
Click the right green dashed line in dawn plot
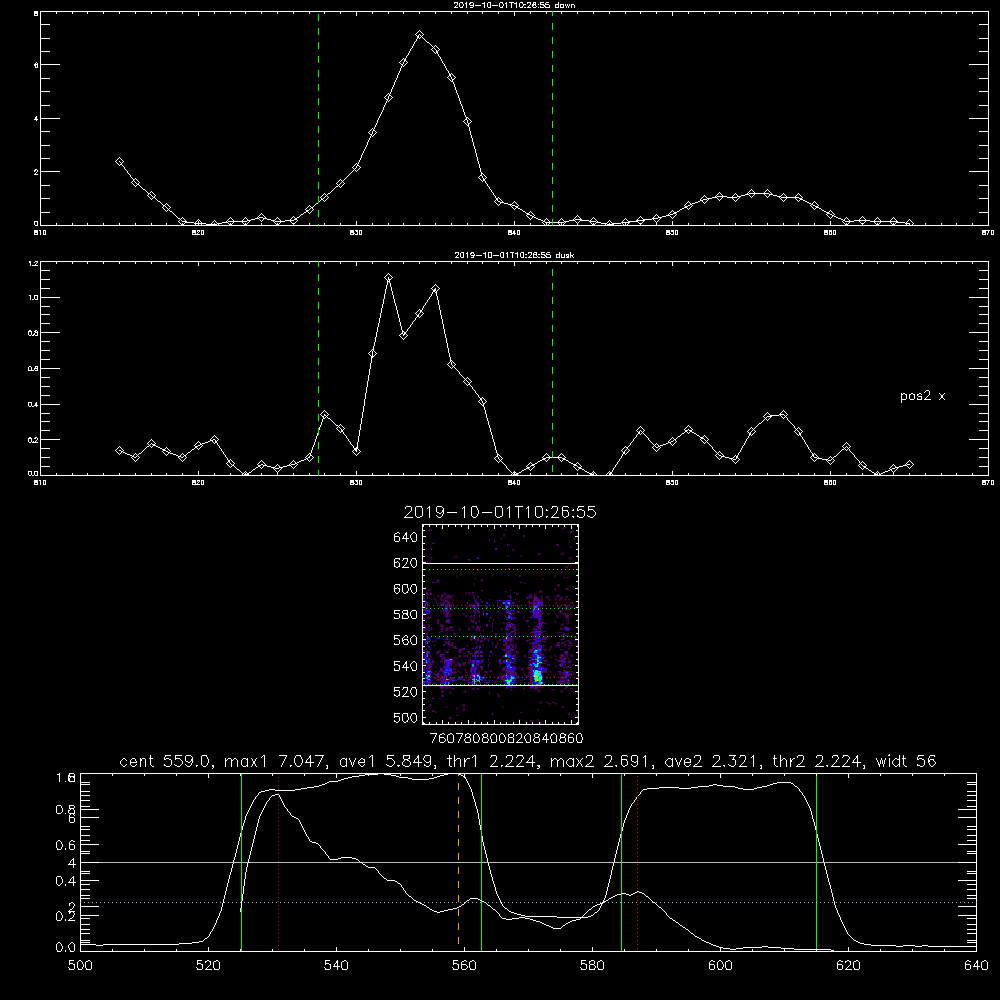tap(552, 119)
